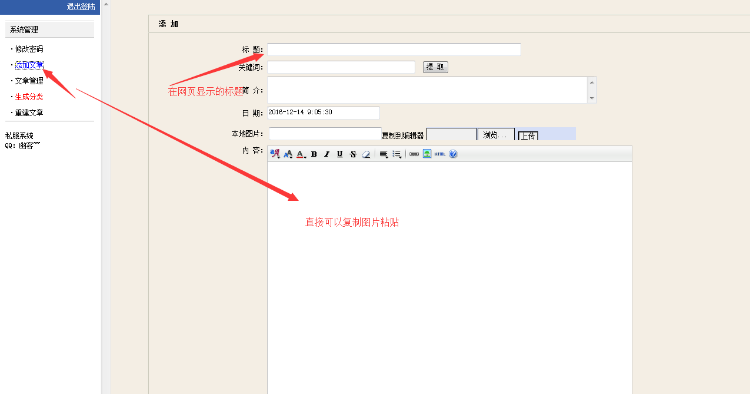Toggle bold formatting in the content editor
Screen dimensions: 750x394
pyautogui.click(x=314, y=154)
